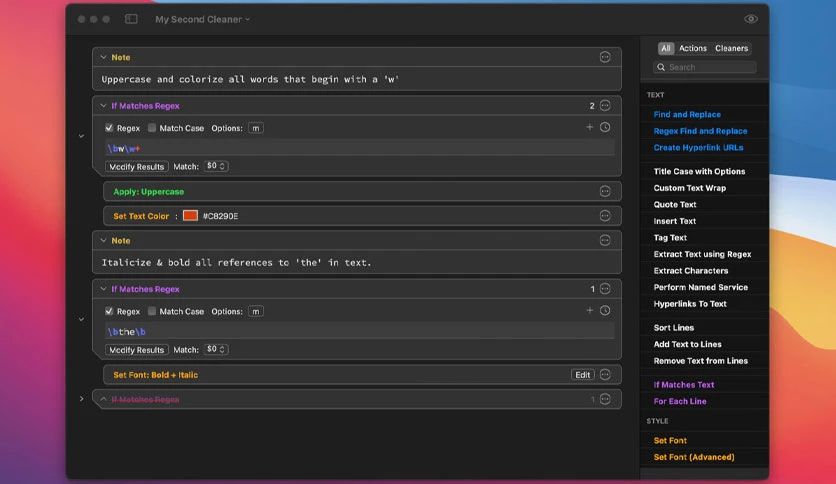Enable Match Case for the \bthe\b regex
Image resolution: width=836 pixels, height=484 pixels.
(x=152, y=311)
